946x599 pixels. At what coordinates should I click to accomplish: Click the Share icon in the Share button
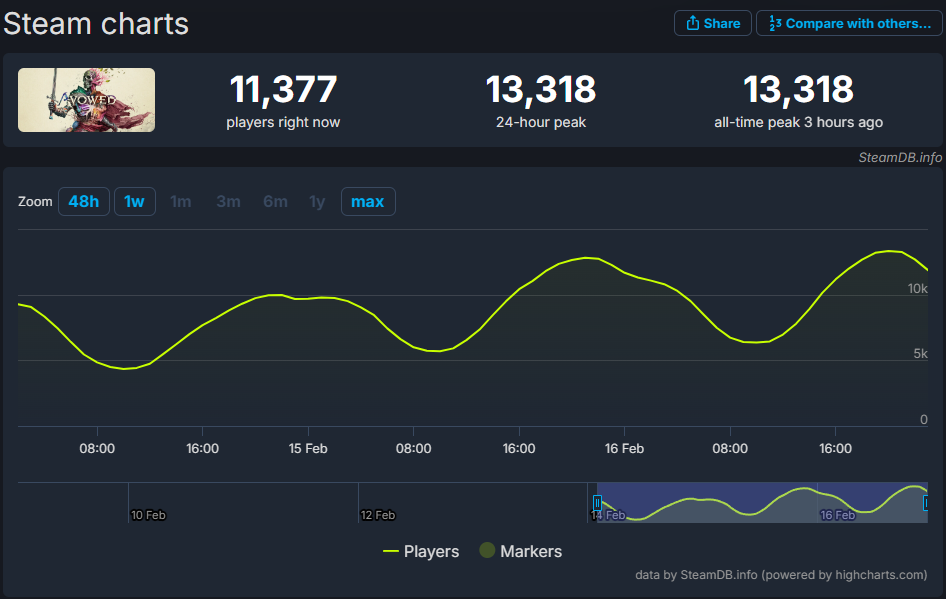(694, 23)
